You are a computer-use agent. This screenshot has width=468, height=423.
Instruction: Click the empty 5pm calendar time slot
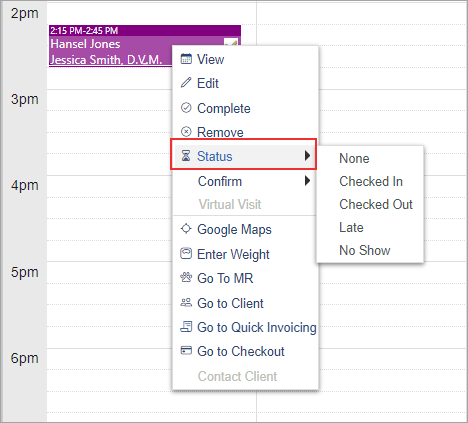pyautogui.click(x=110, y=272)
